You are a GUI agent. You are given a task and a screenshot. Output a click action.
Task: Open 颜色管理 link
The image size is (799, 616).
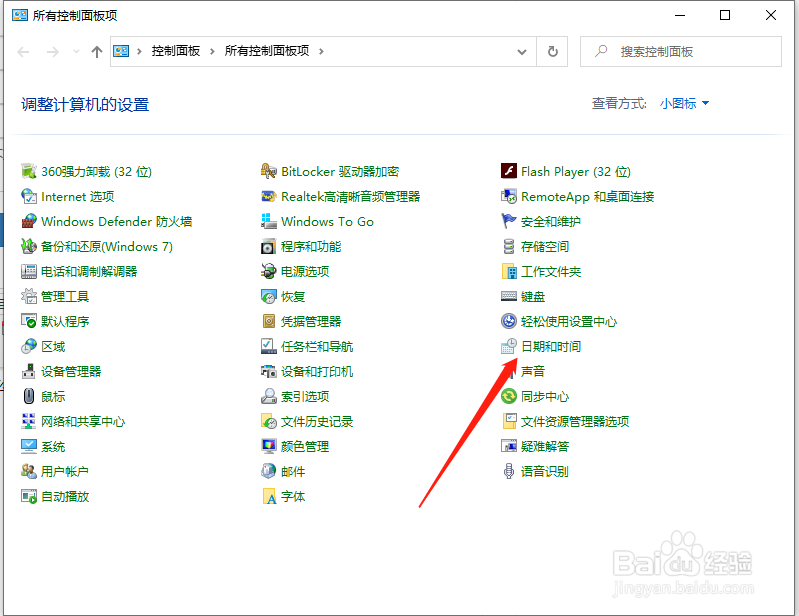pyautogui.click(x=305, y=446)
